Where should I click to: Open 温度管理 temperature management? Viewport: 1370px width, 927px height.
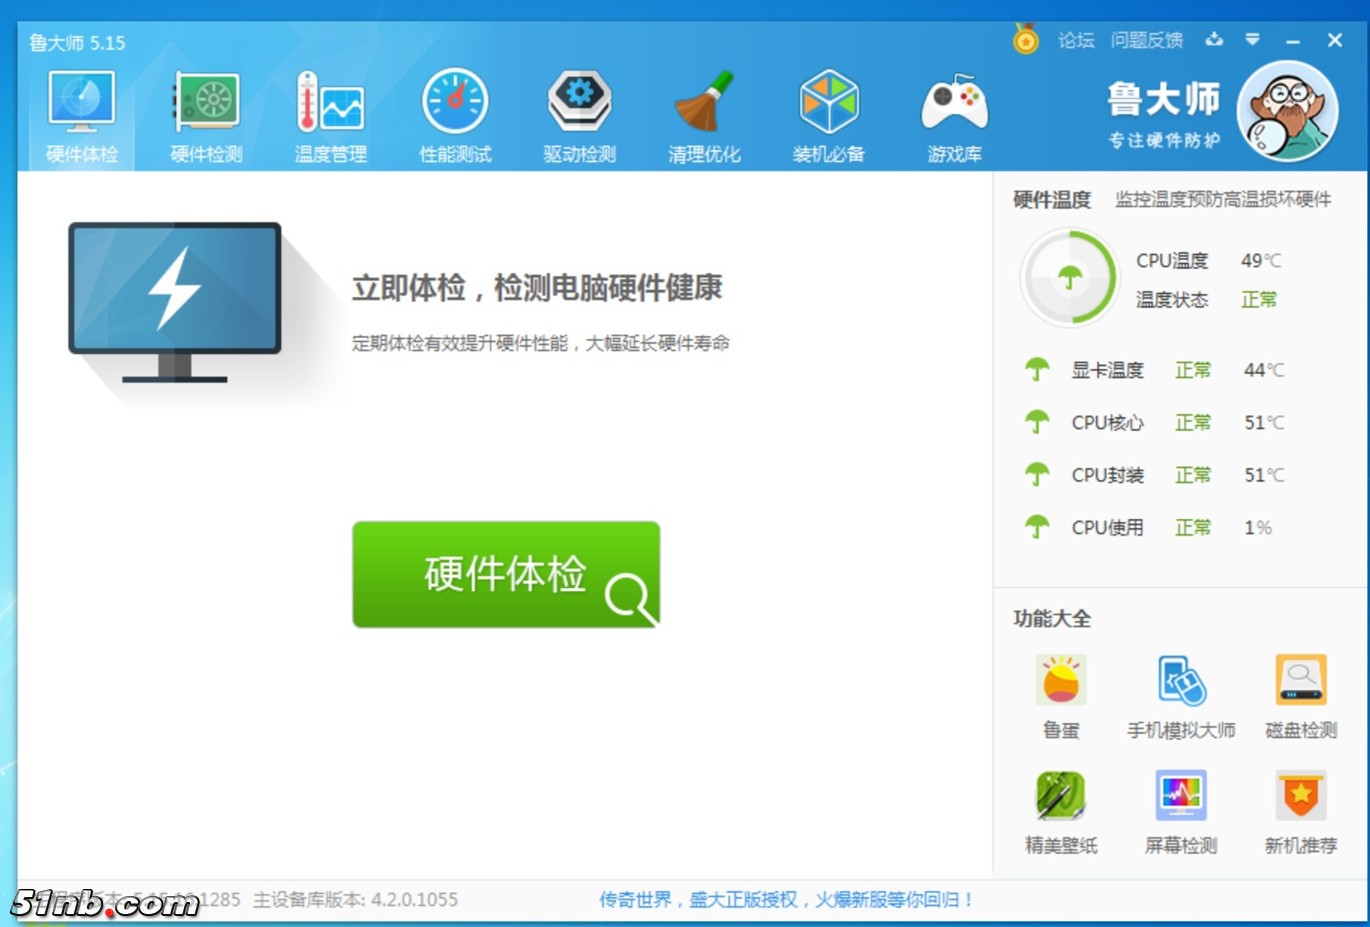(x=330, y=116)
